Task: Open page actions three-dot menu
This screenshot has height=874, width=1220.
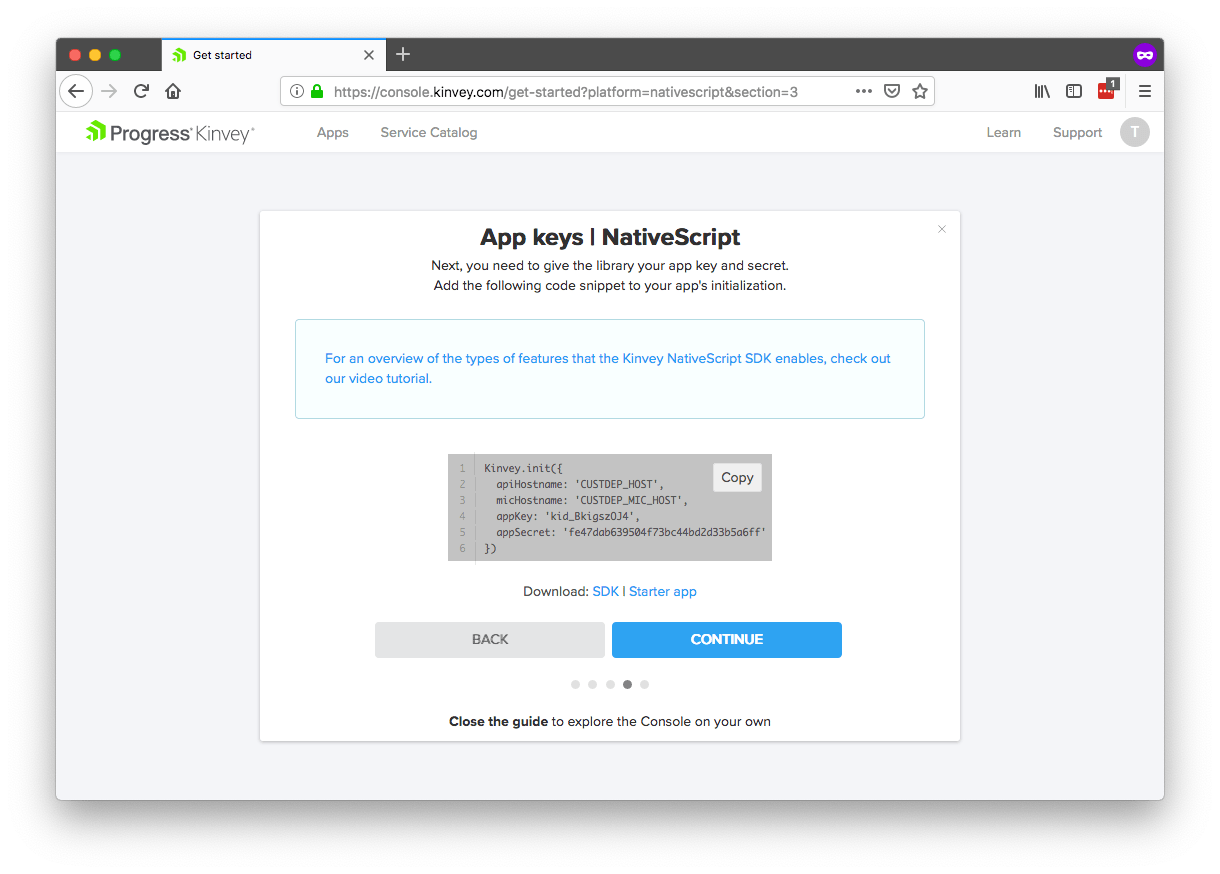Action: [864, 91]
